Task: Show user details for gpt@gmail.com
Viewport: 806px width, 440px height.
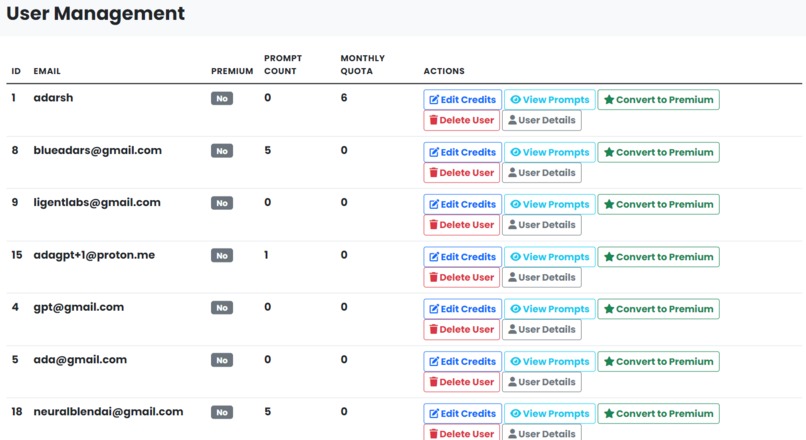Action: 542,329
